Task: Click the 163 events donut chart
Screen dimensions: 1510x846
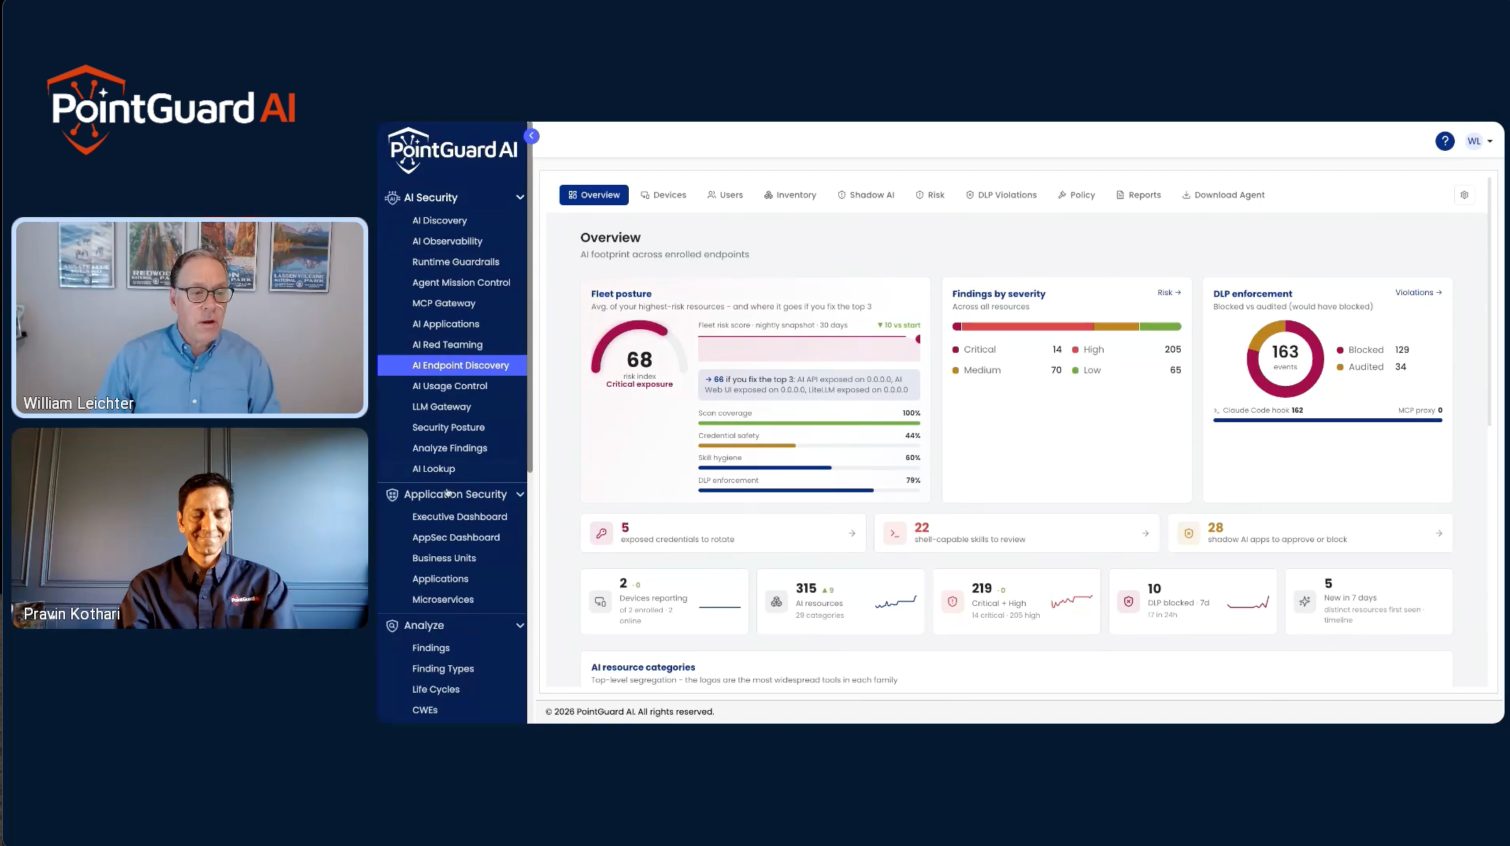Action: tap(1285, 358)
